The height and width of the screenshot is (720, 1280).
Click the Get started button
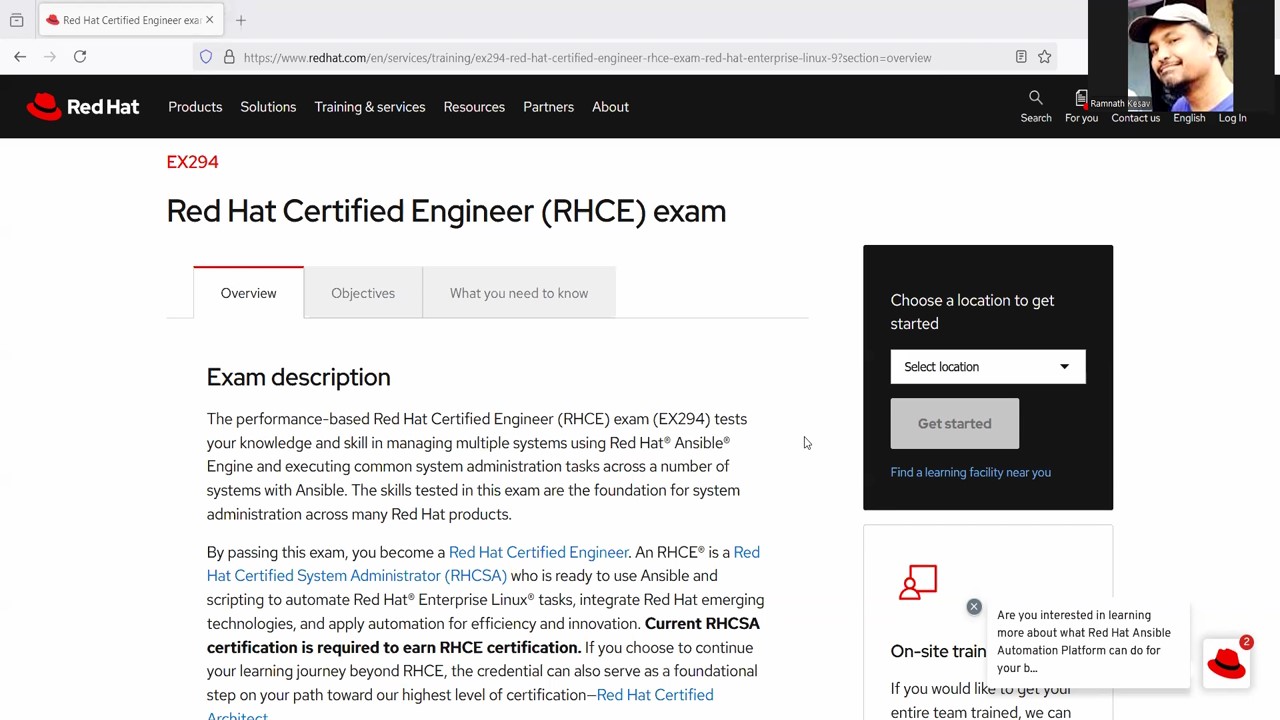[955, 423]
